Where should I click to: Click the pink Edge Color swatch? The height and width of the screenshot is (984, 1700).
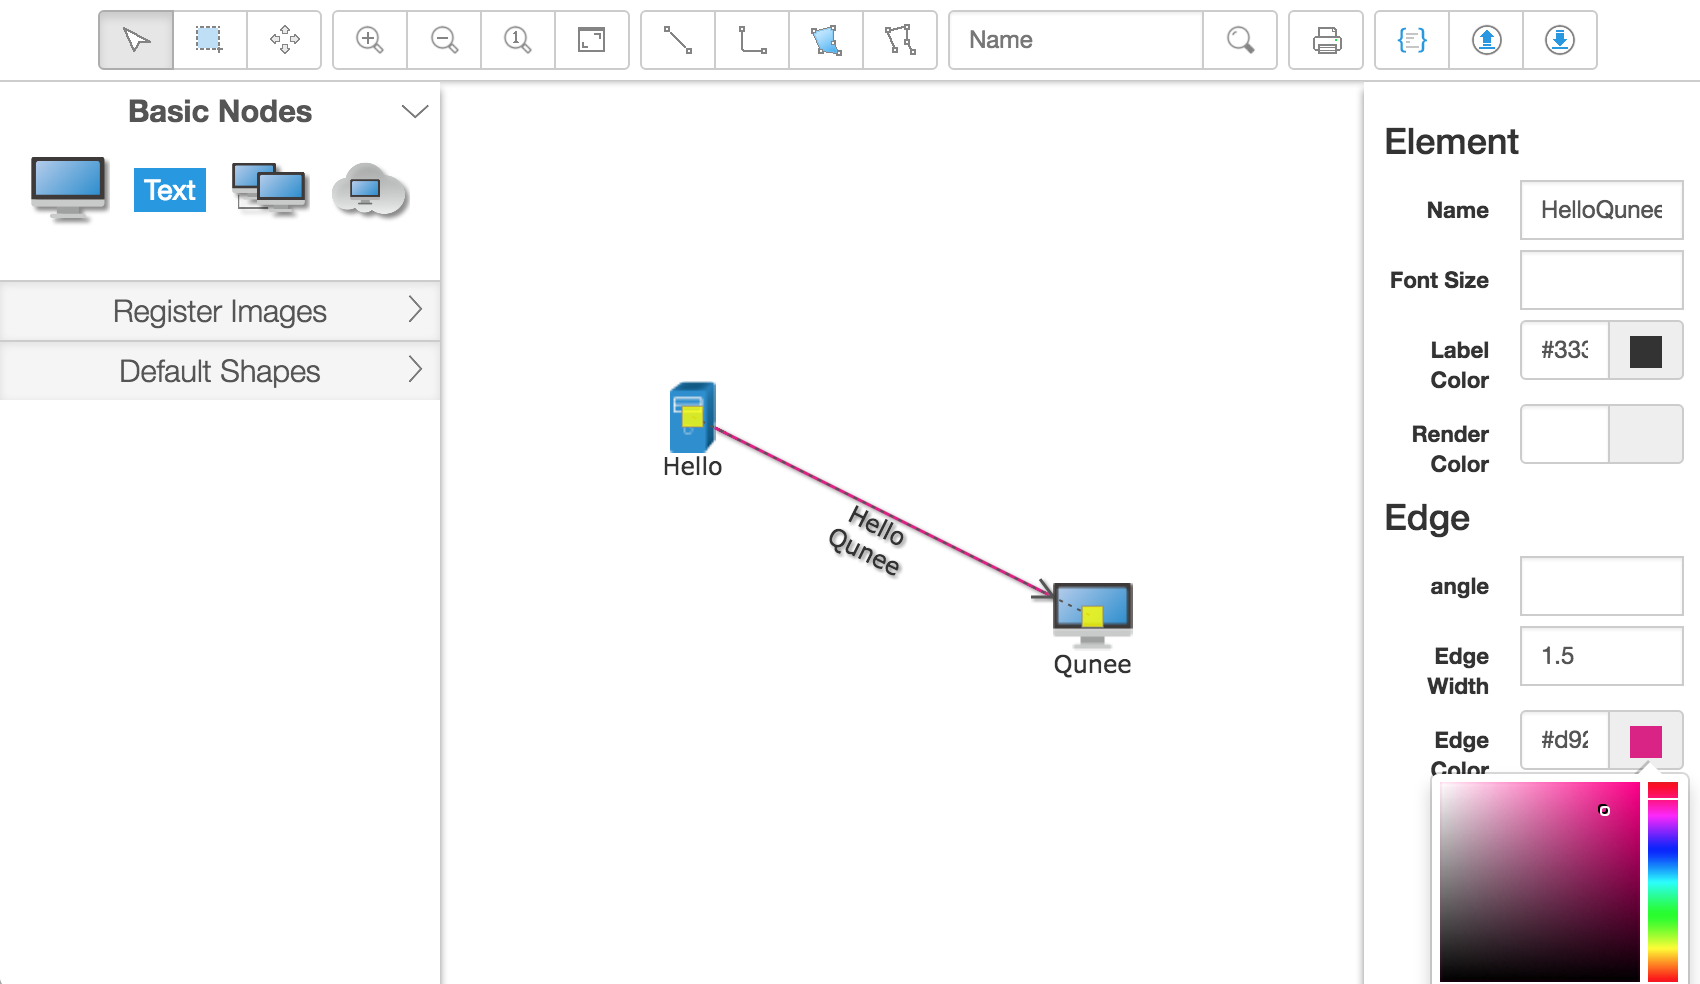pyautogui.click(x=1646, y=741)
